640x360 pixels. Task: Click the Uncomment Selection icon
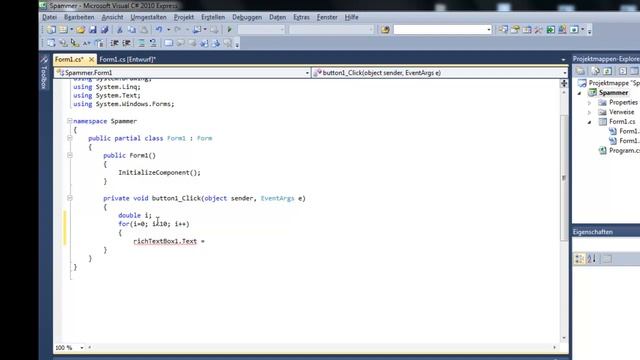pyautogui.click(x=153, y=43)
